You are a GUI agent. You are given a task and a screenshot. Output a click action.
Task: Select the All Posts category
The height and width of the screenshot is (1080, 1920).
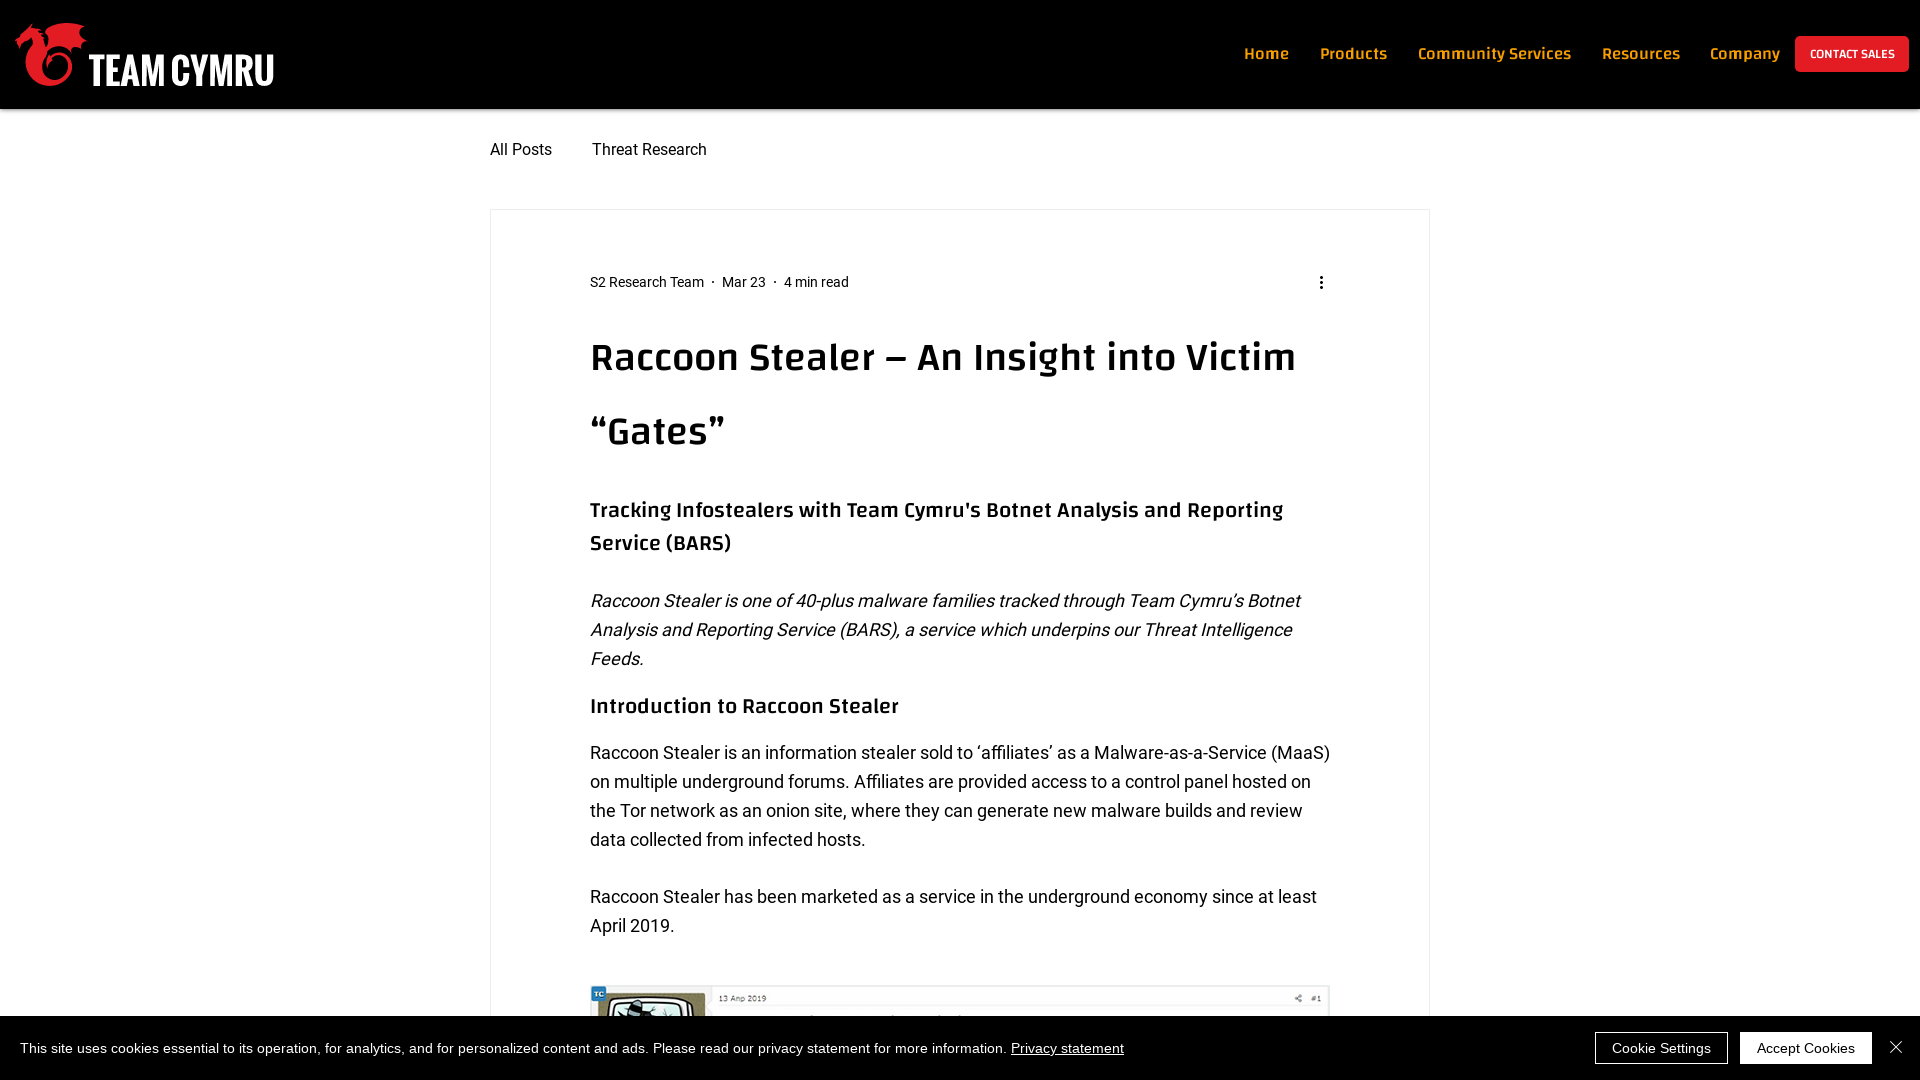coord(521,150)
